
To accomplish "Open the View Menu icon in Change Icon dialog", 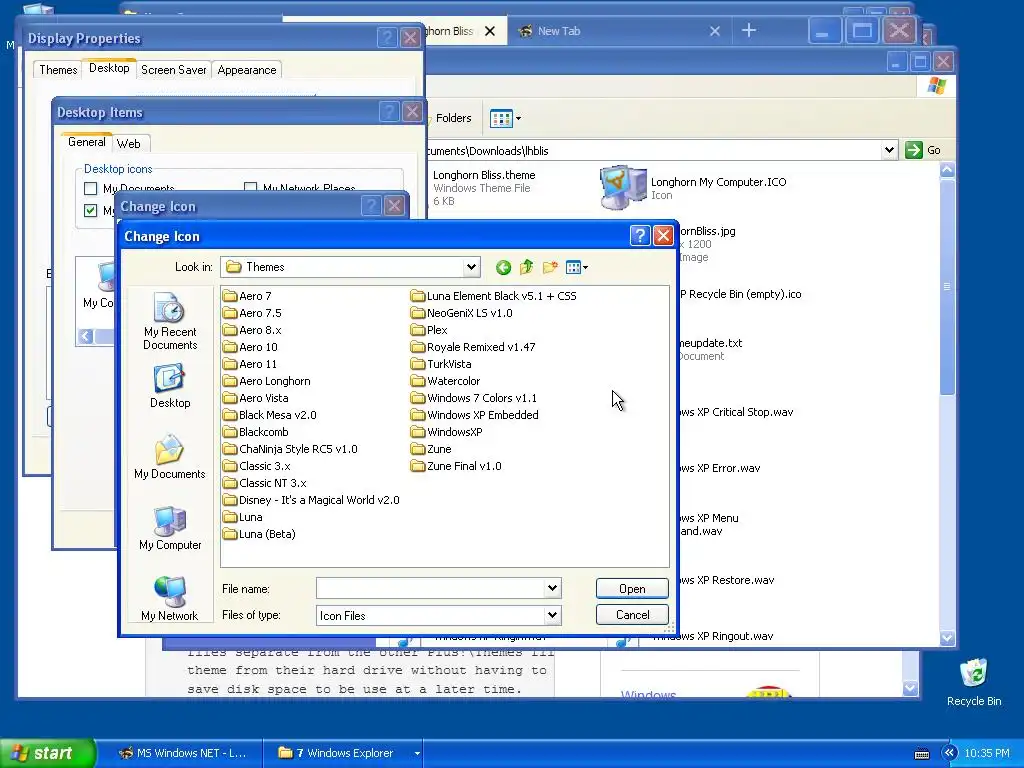I will point(577,267).
